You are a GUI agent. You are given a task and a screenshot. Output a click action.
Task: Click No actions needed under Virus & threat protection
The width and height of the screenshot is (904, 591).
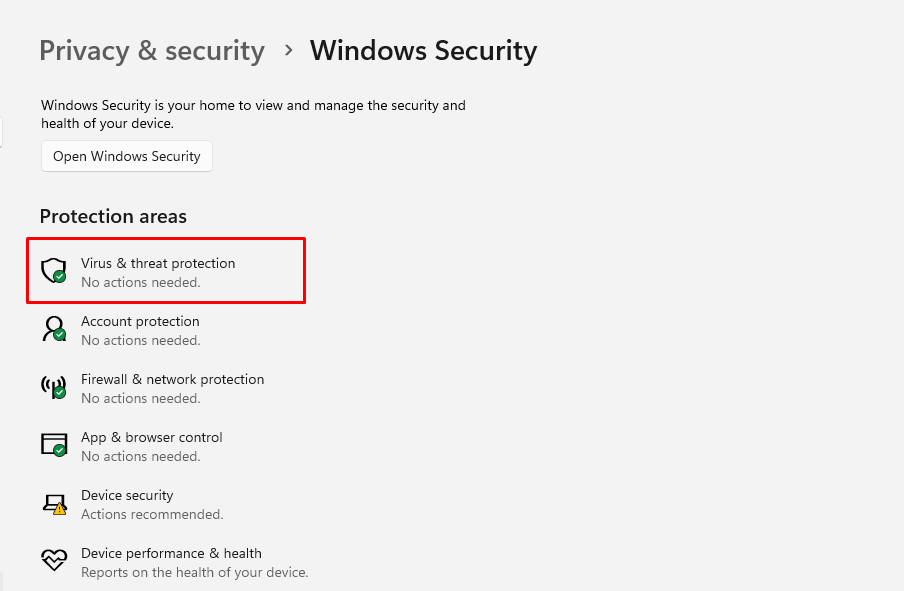140,282
